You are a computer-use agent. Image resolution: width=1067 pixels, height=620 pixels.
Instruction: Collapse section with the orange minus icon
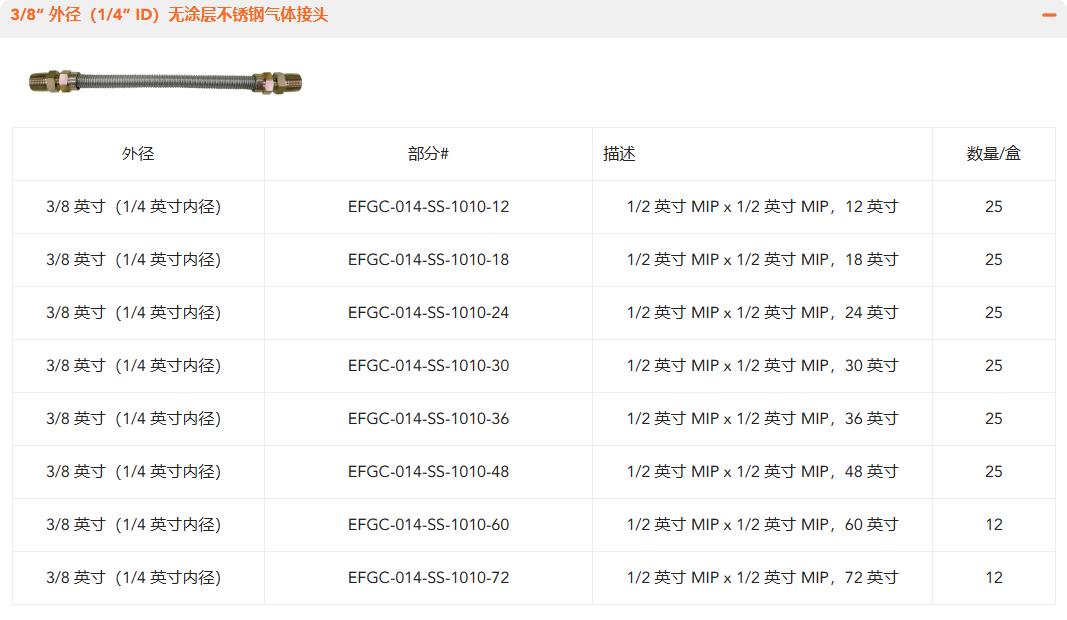(x=1049, y=15)
